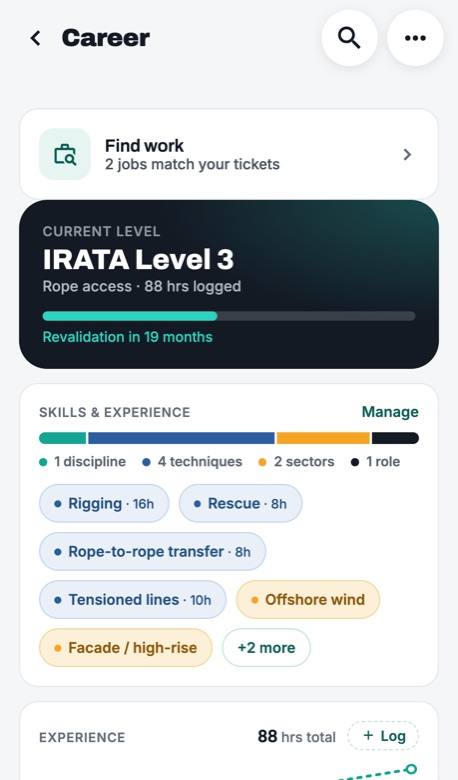The image size is (458, 780).
Task: Tap the IRATA Level 3 current level card
Action: coord(229,284)
